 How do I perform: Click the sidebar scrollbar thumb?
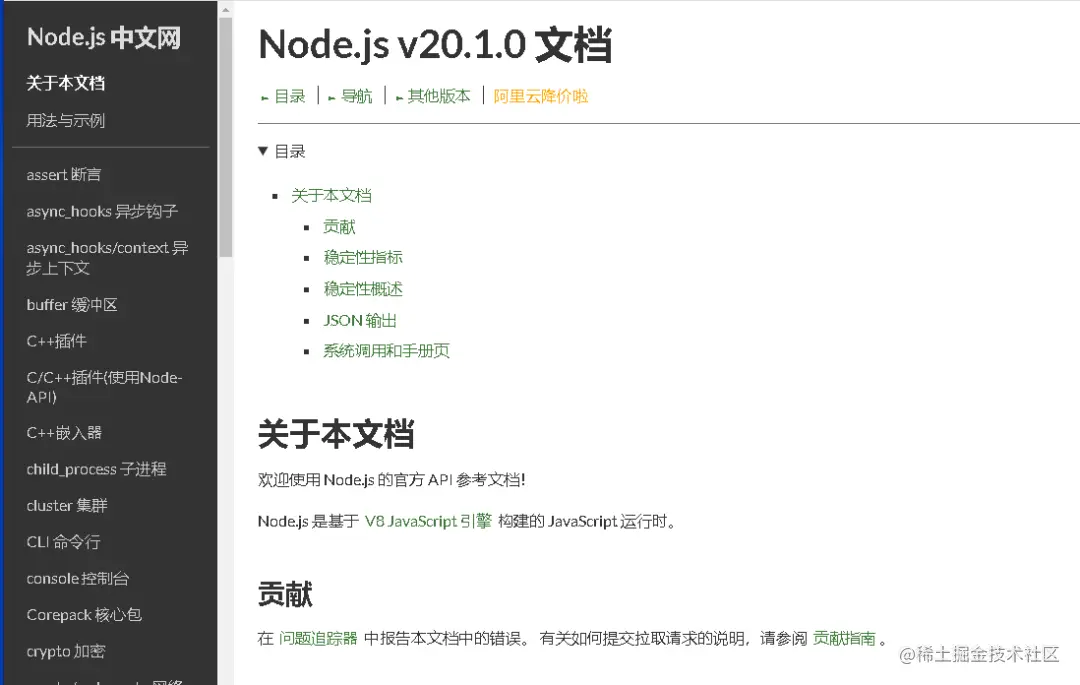[225, 136]
